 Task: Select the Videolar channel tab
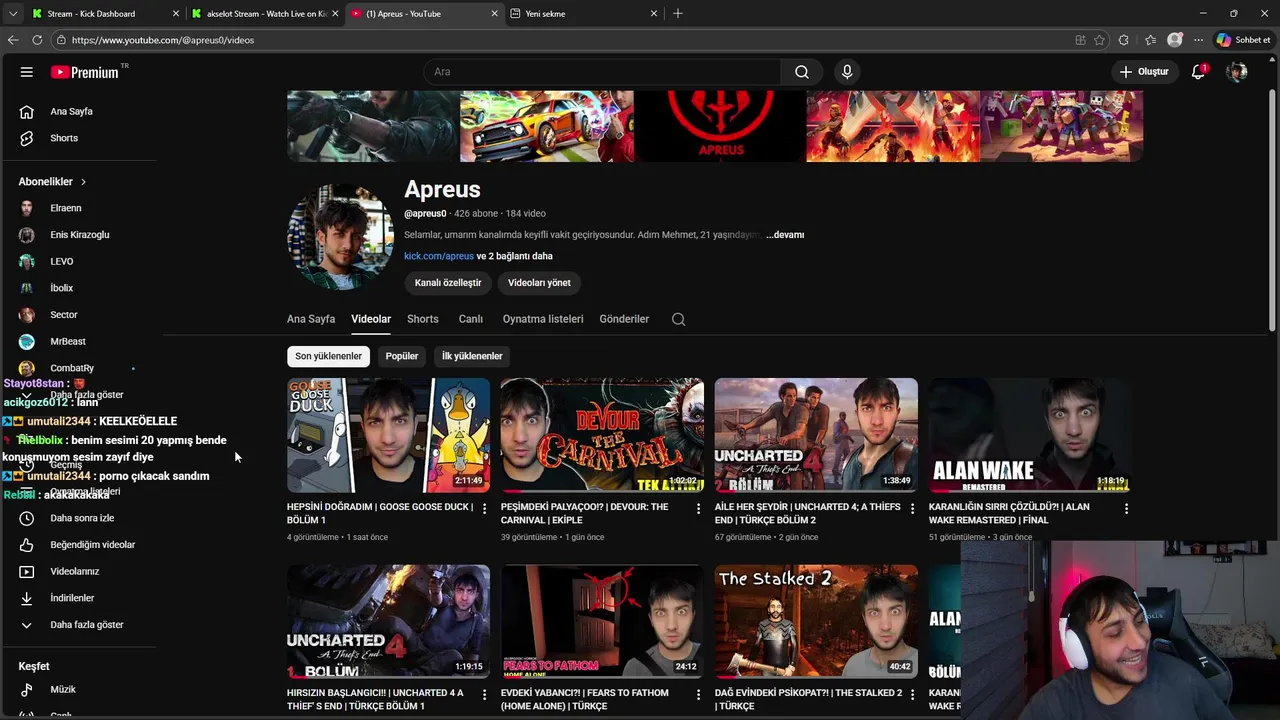371,319
